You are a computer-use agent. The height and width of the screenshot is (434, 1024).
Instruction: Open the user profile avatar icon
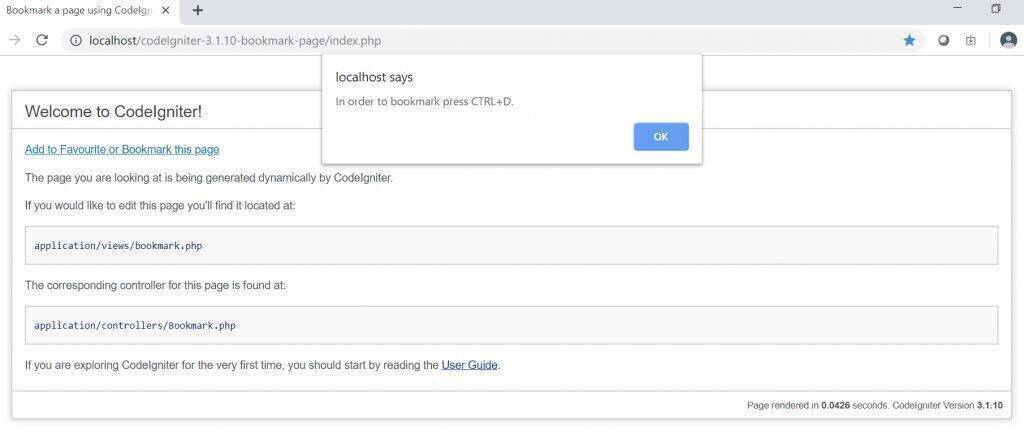1008,40
